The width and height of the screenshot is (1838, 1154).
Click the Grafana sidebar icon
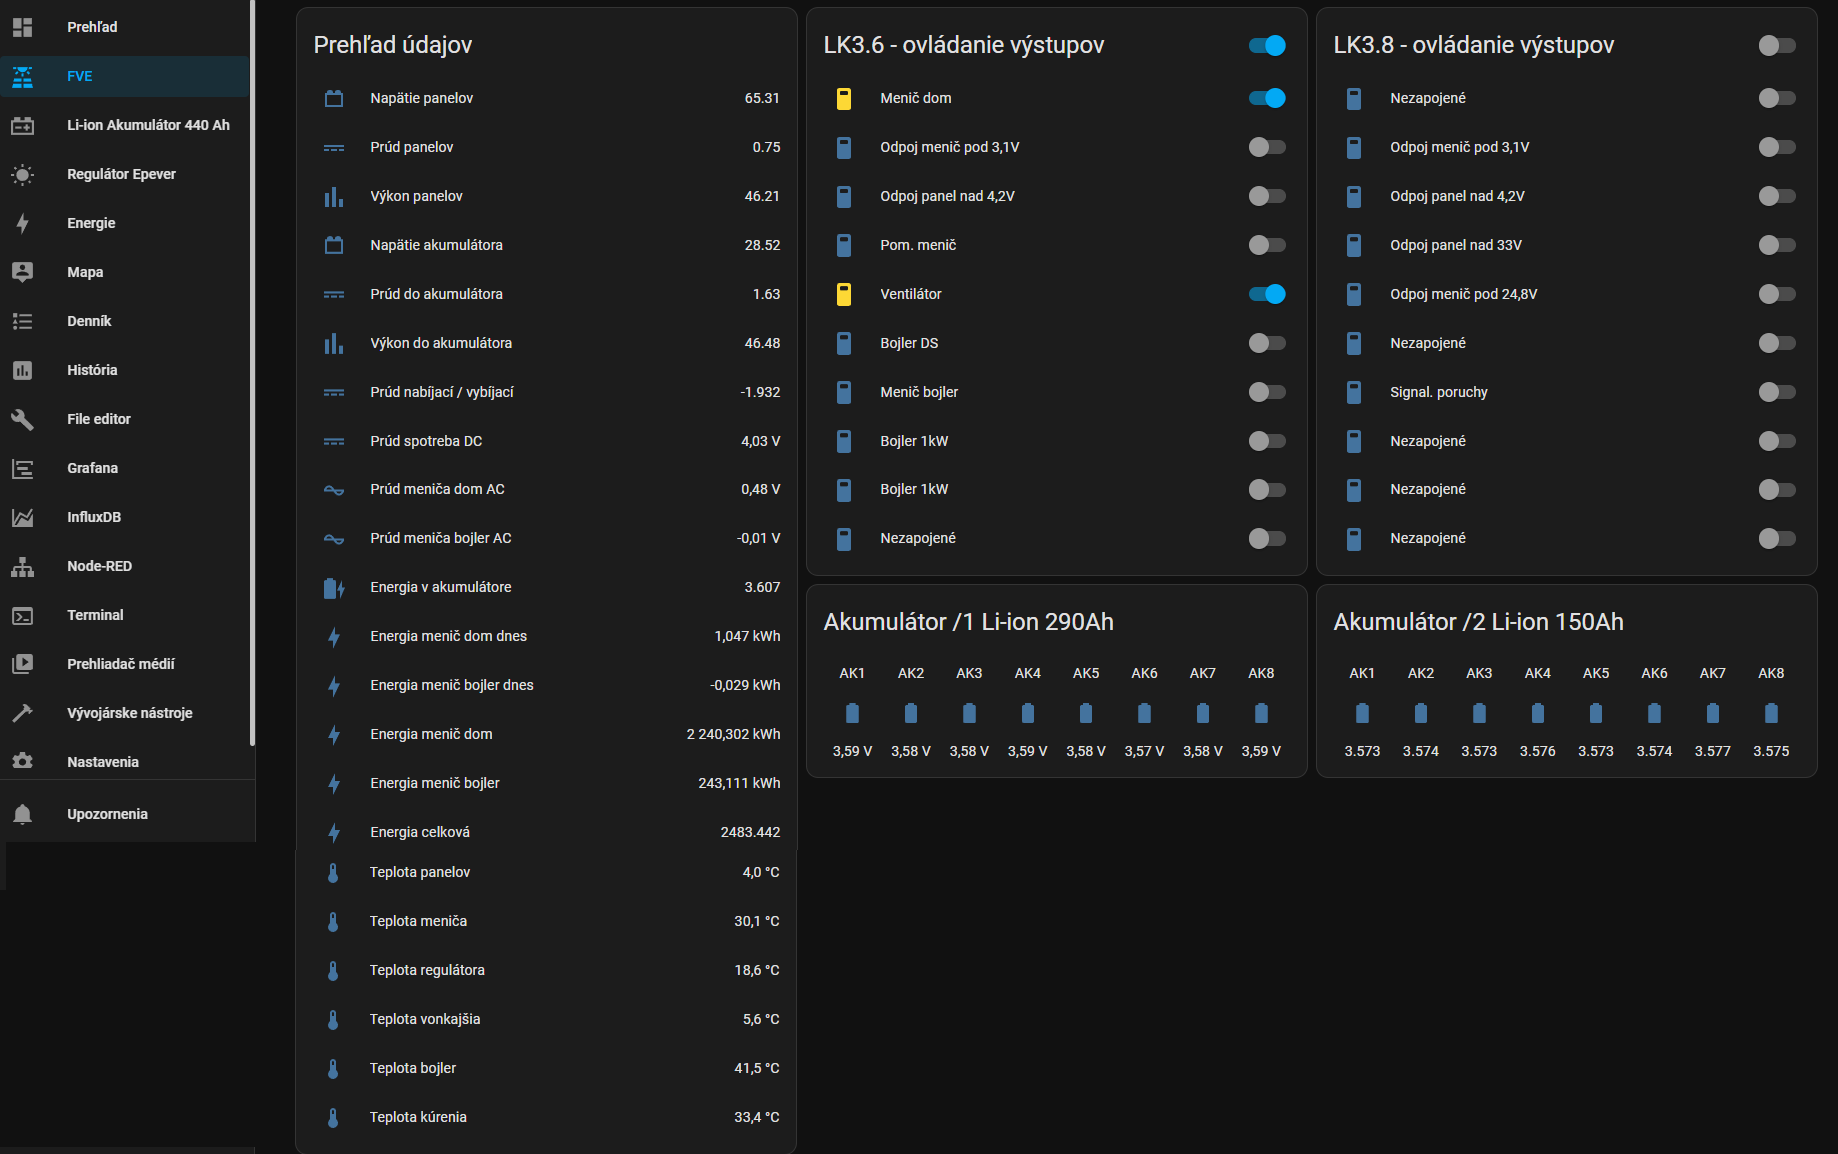pyautogui.click(x=22, y=468)
